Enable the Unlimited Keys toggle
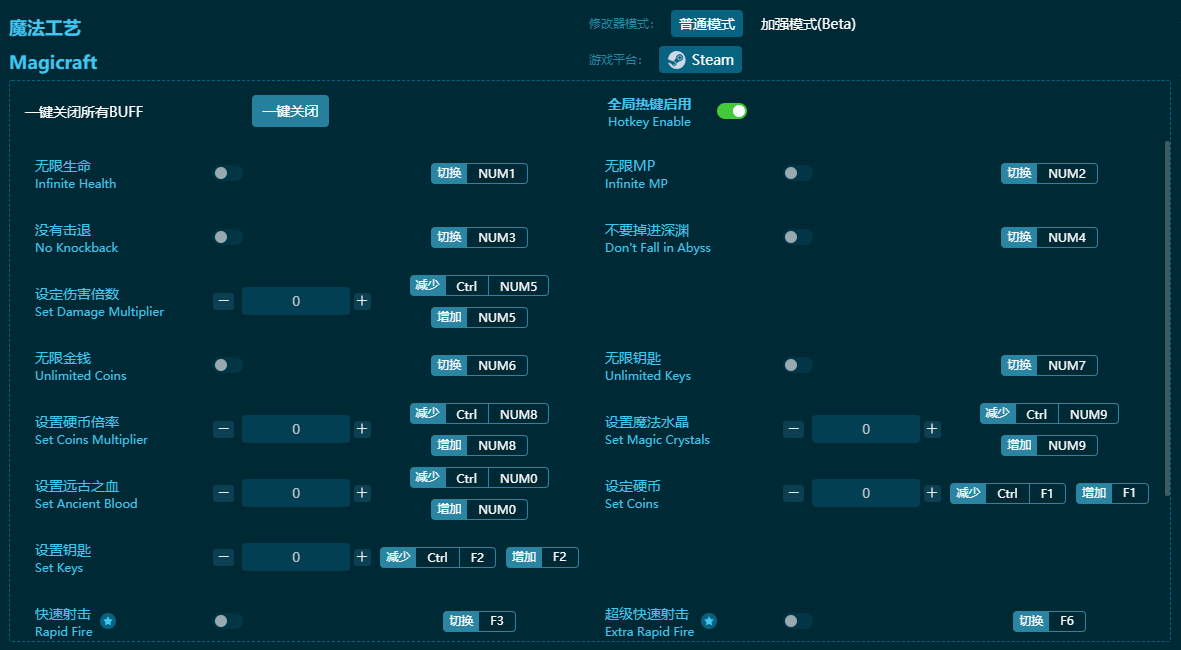This screenshot has height=650, width=1181. click(x=798, y=364)
